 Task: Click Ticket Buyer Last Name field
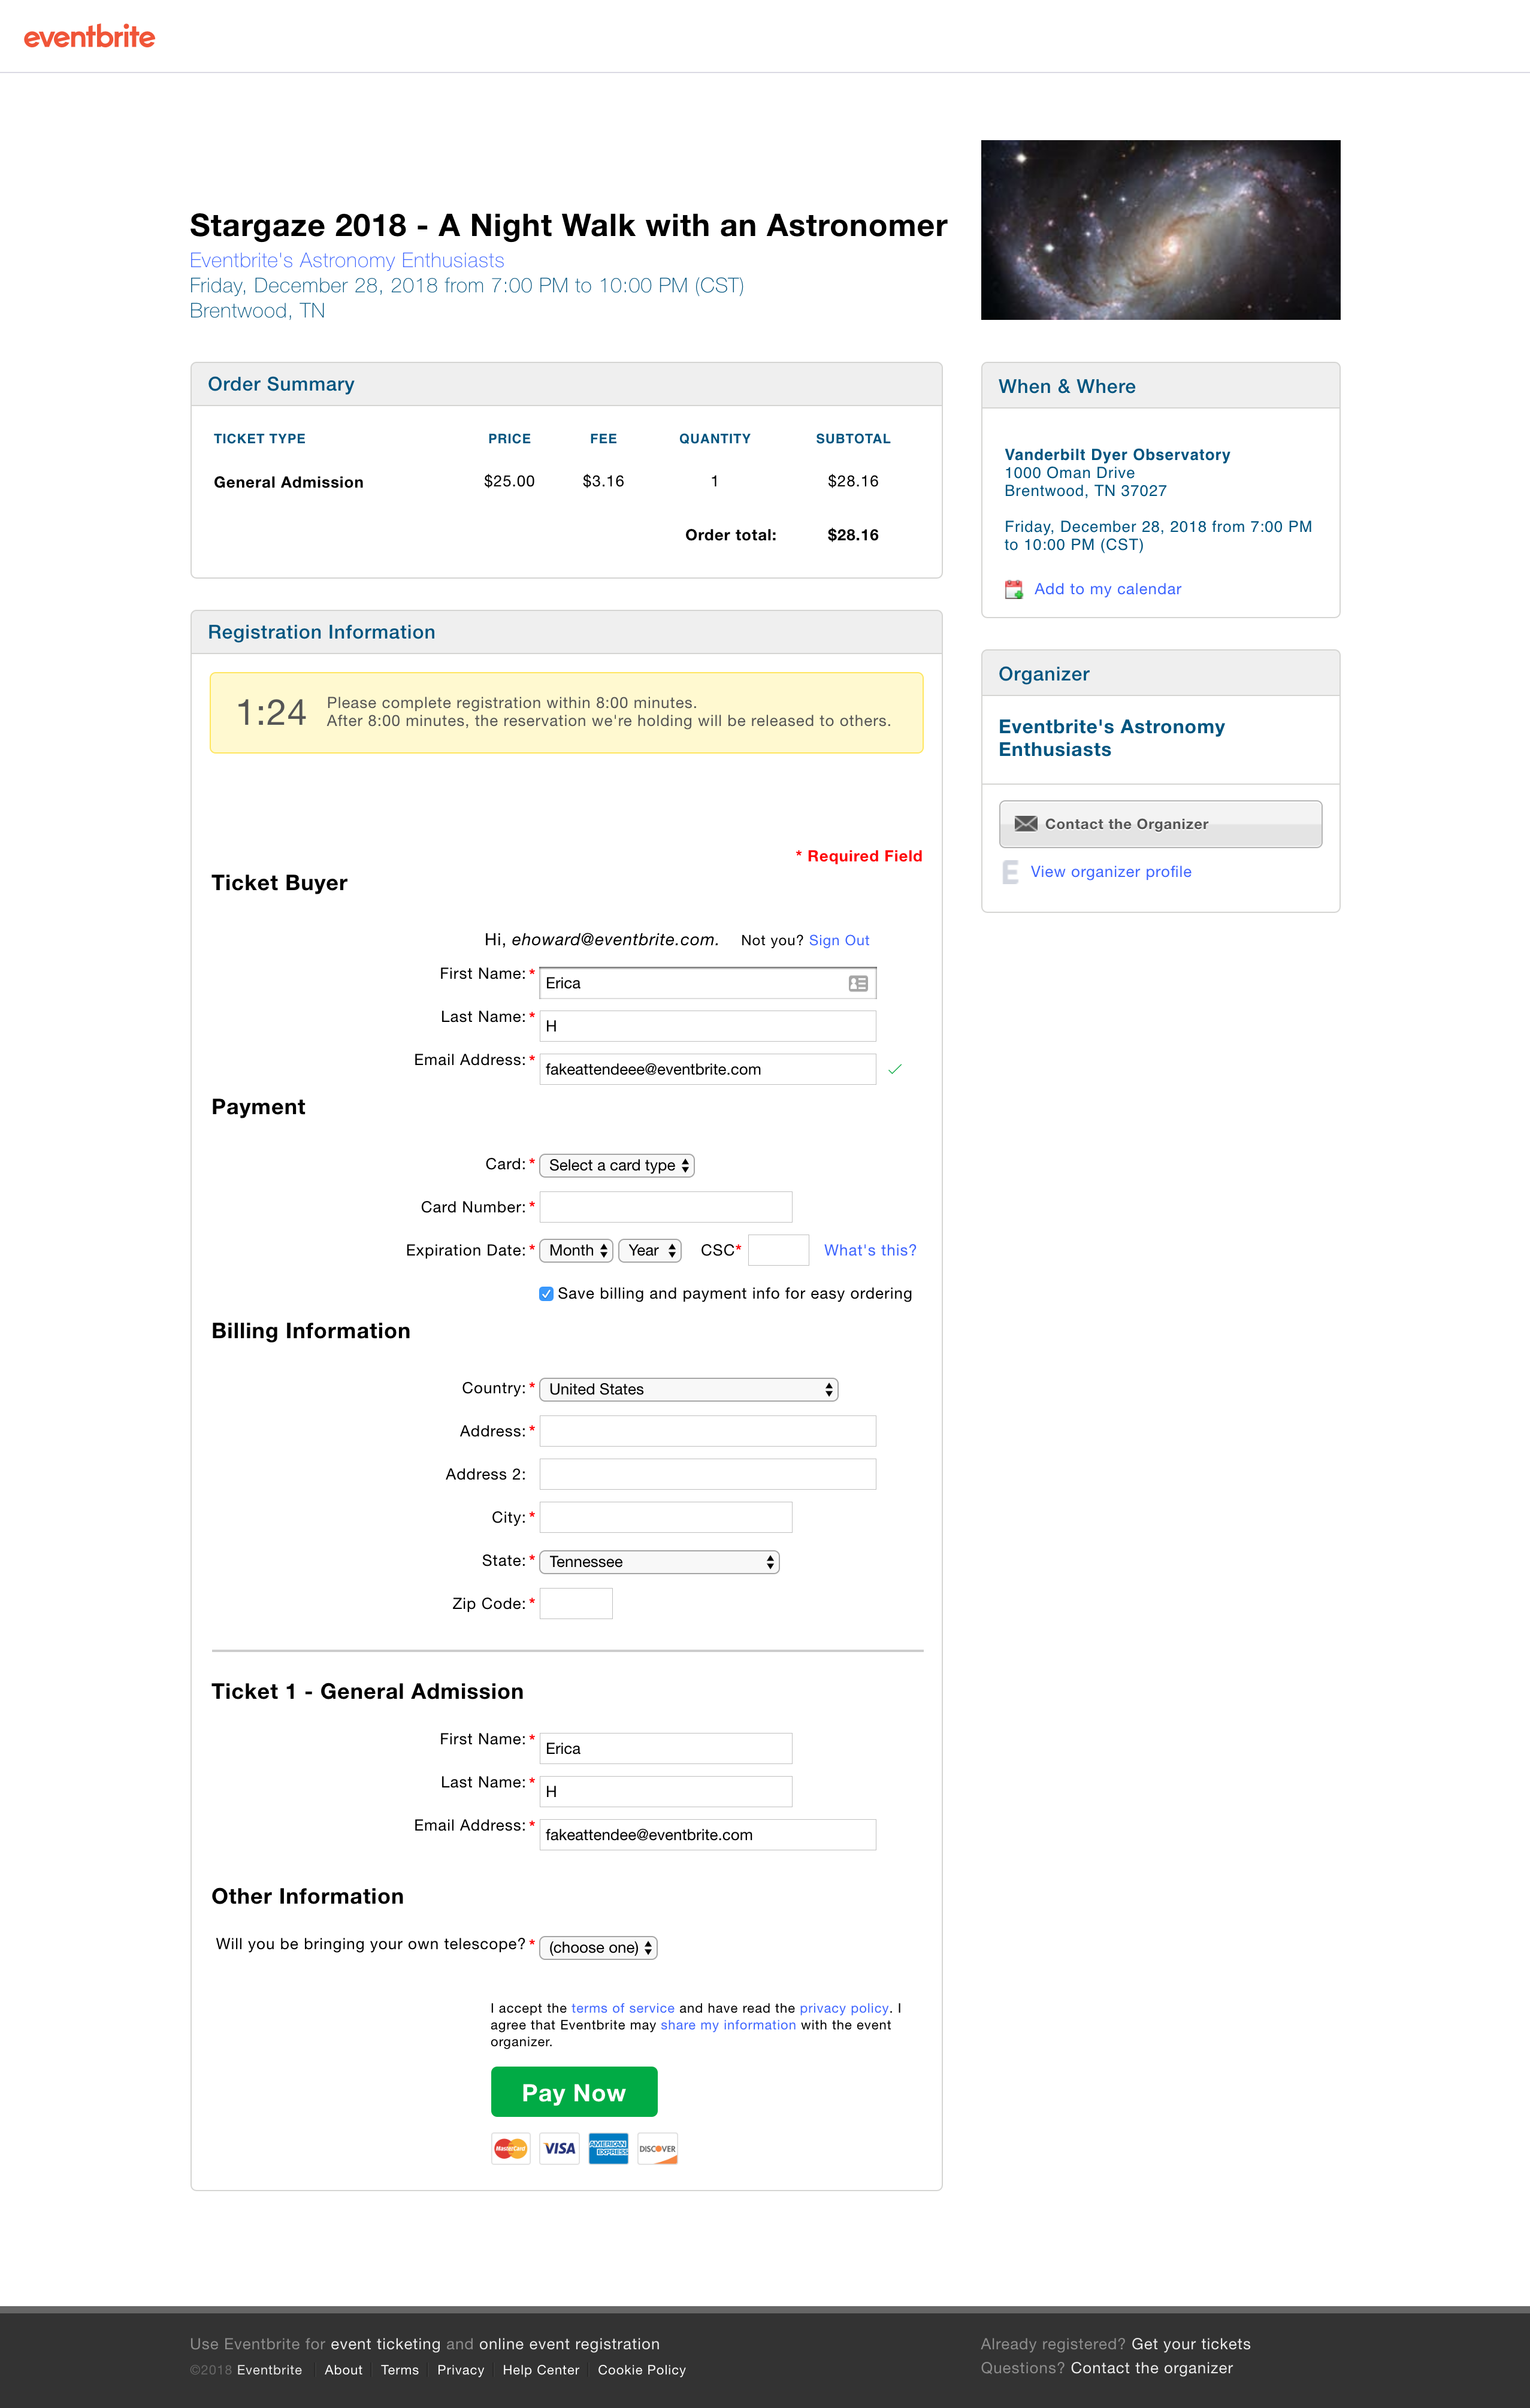point(708,1026)
